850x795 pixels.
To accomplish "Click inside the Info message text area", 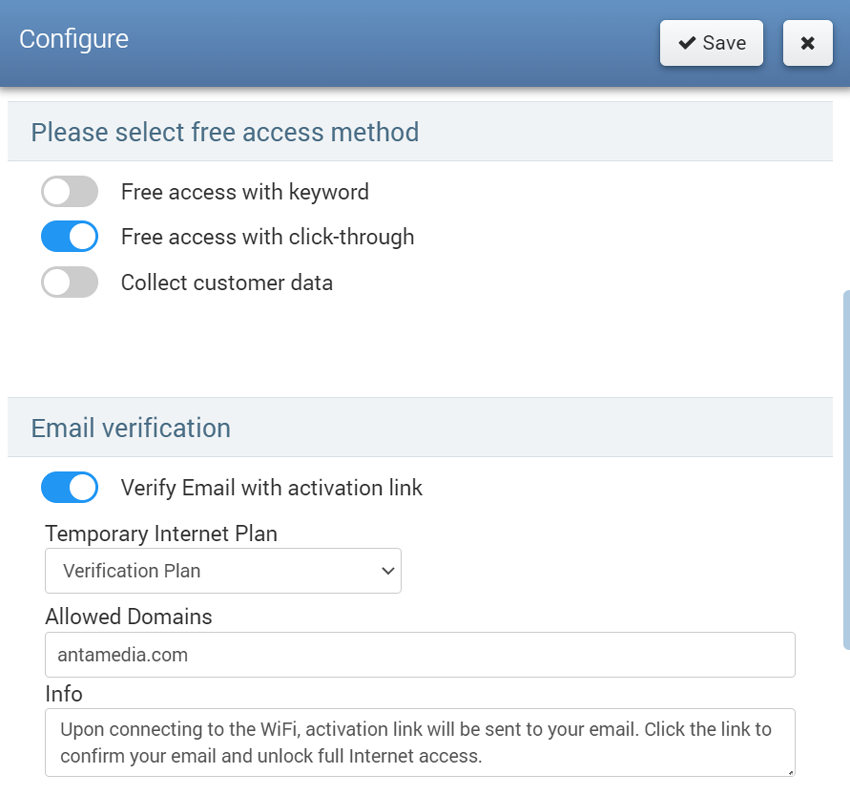I will [420, 743].
